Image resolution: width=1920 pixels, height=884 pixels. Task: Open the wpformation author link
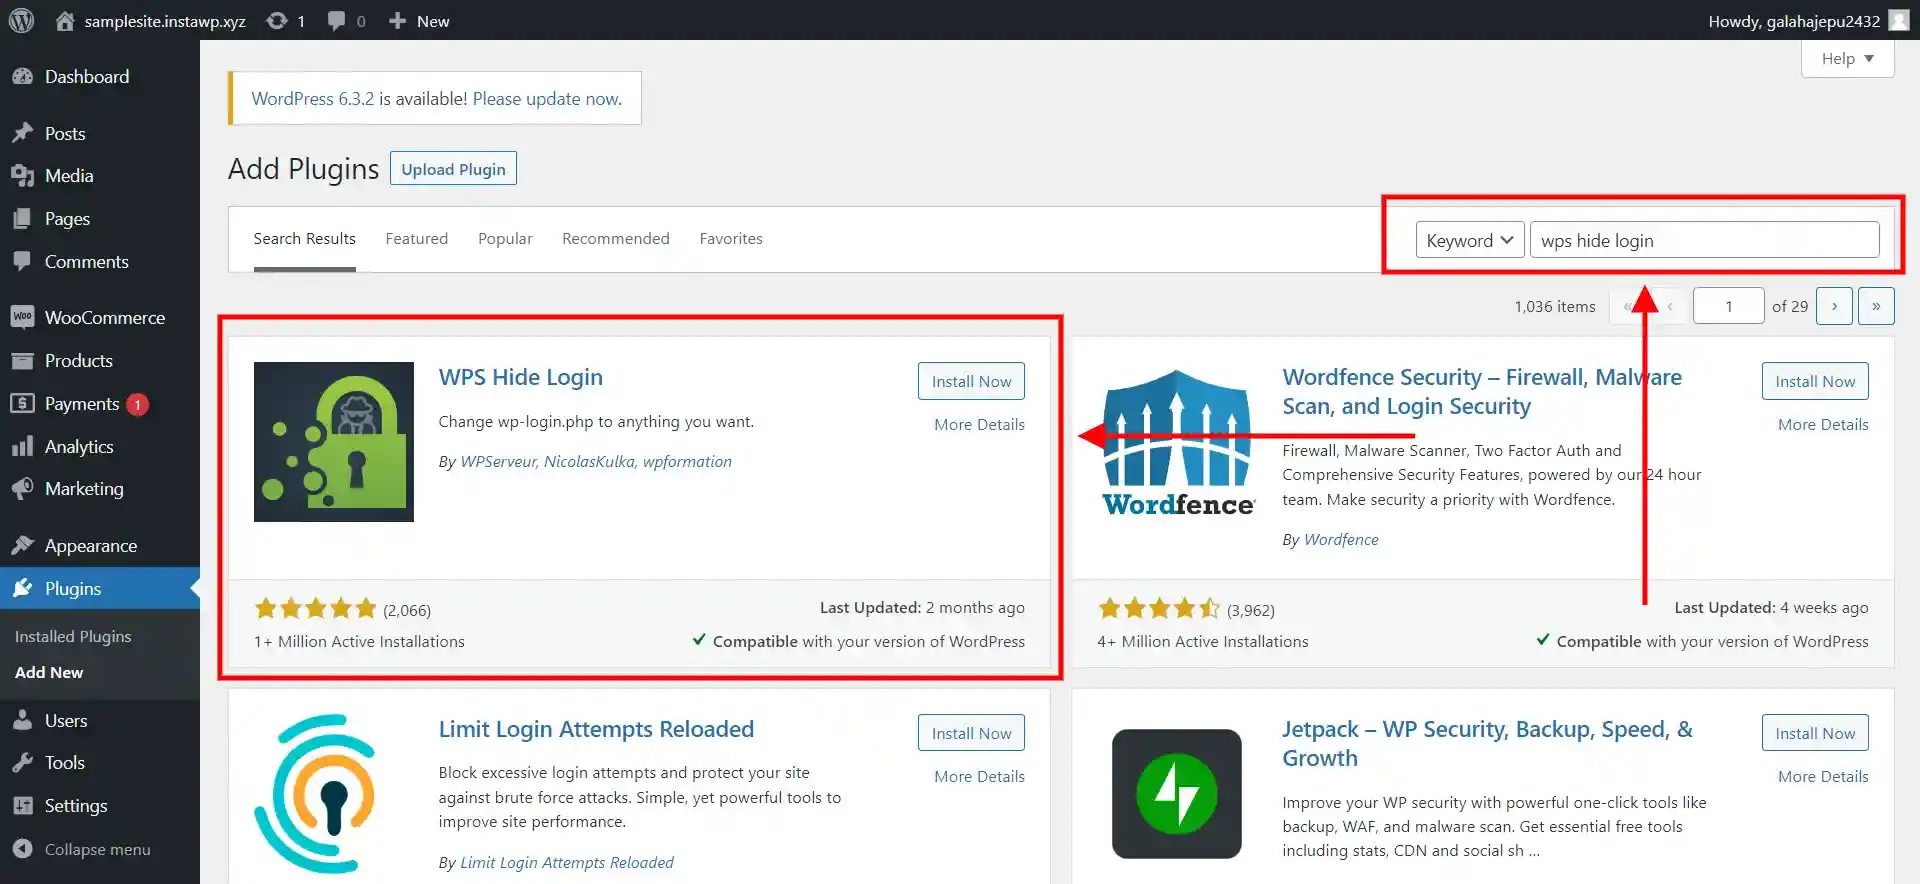[687, 462]
